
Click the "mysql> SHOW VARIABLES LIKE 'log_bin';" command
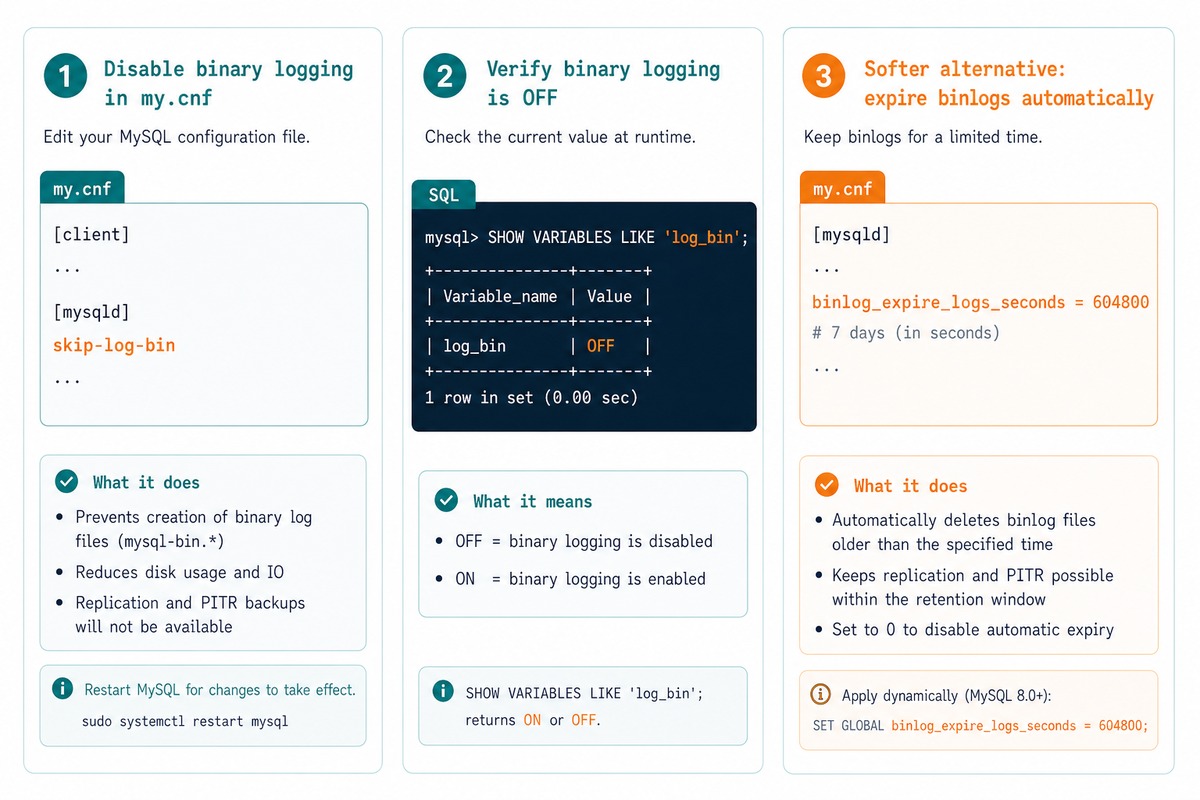586,238
